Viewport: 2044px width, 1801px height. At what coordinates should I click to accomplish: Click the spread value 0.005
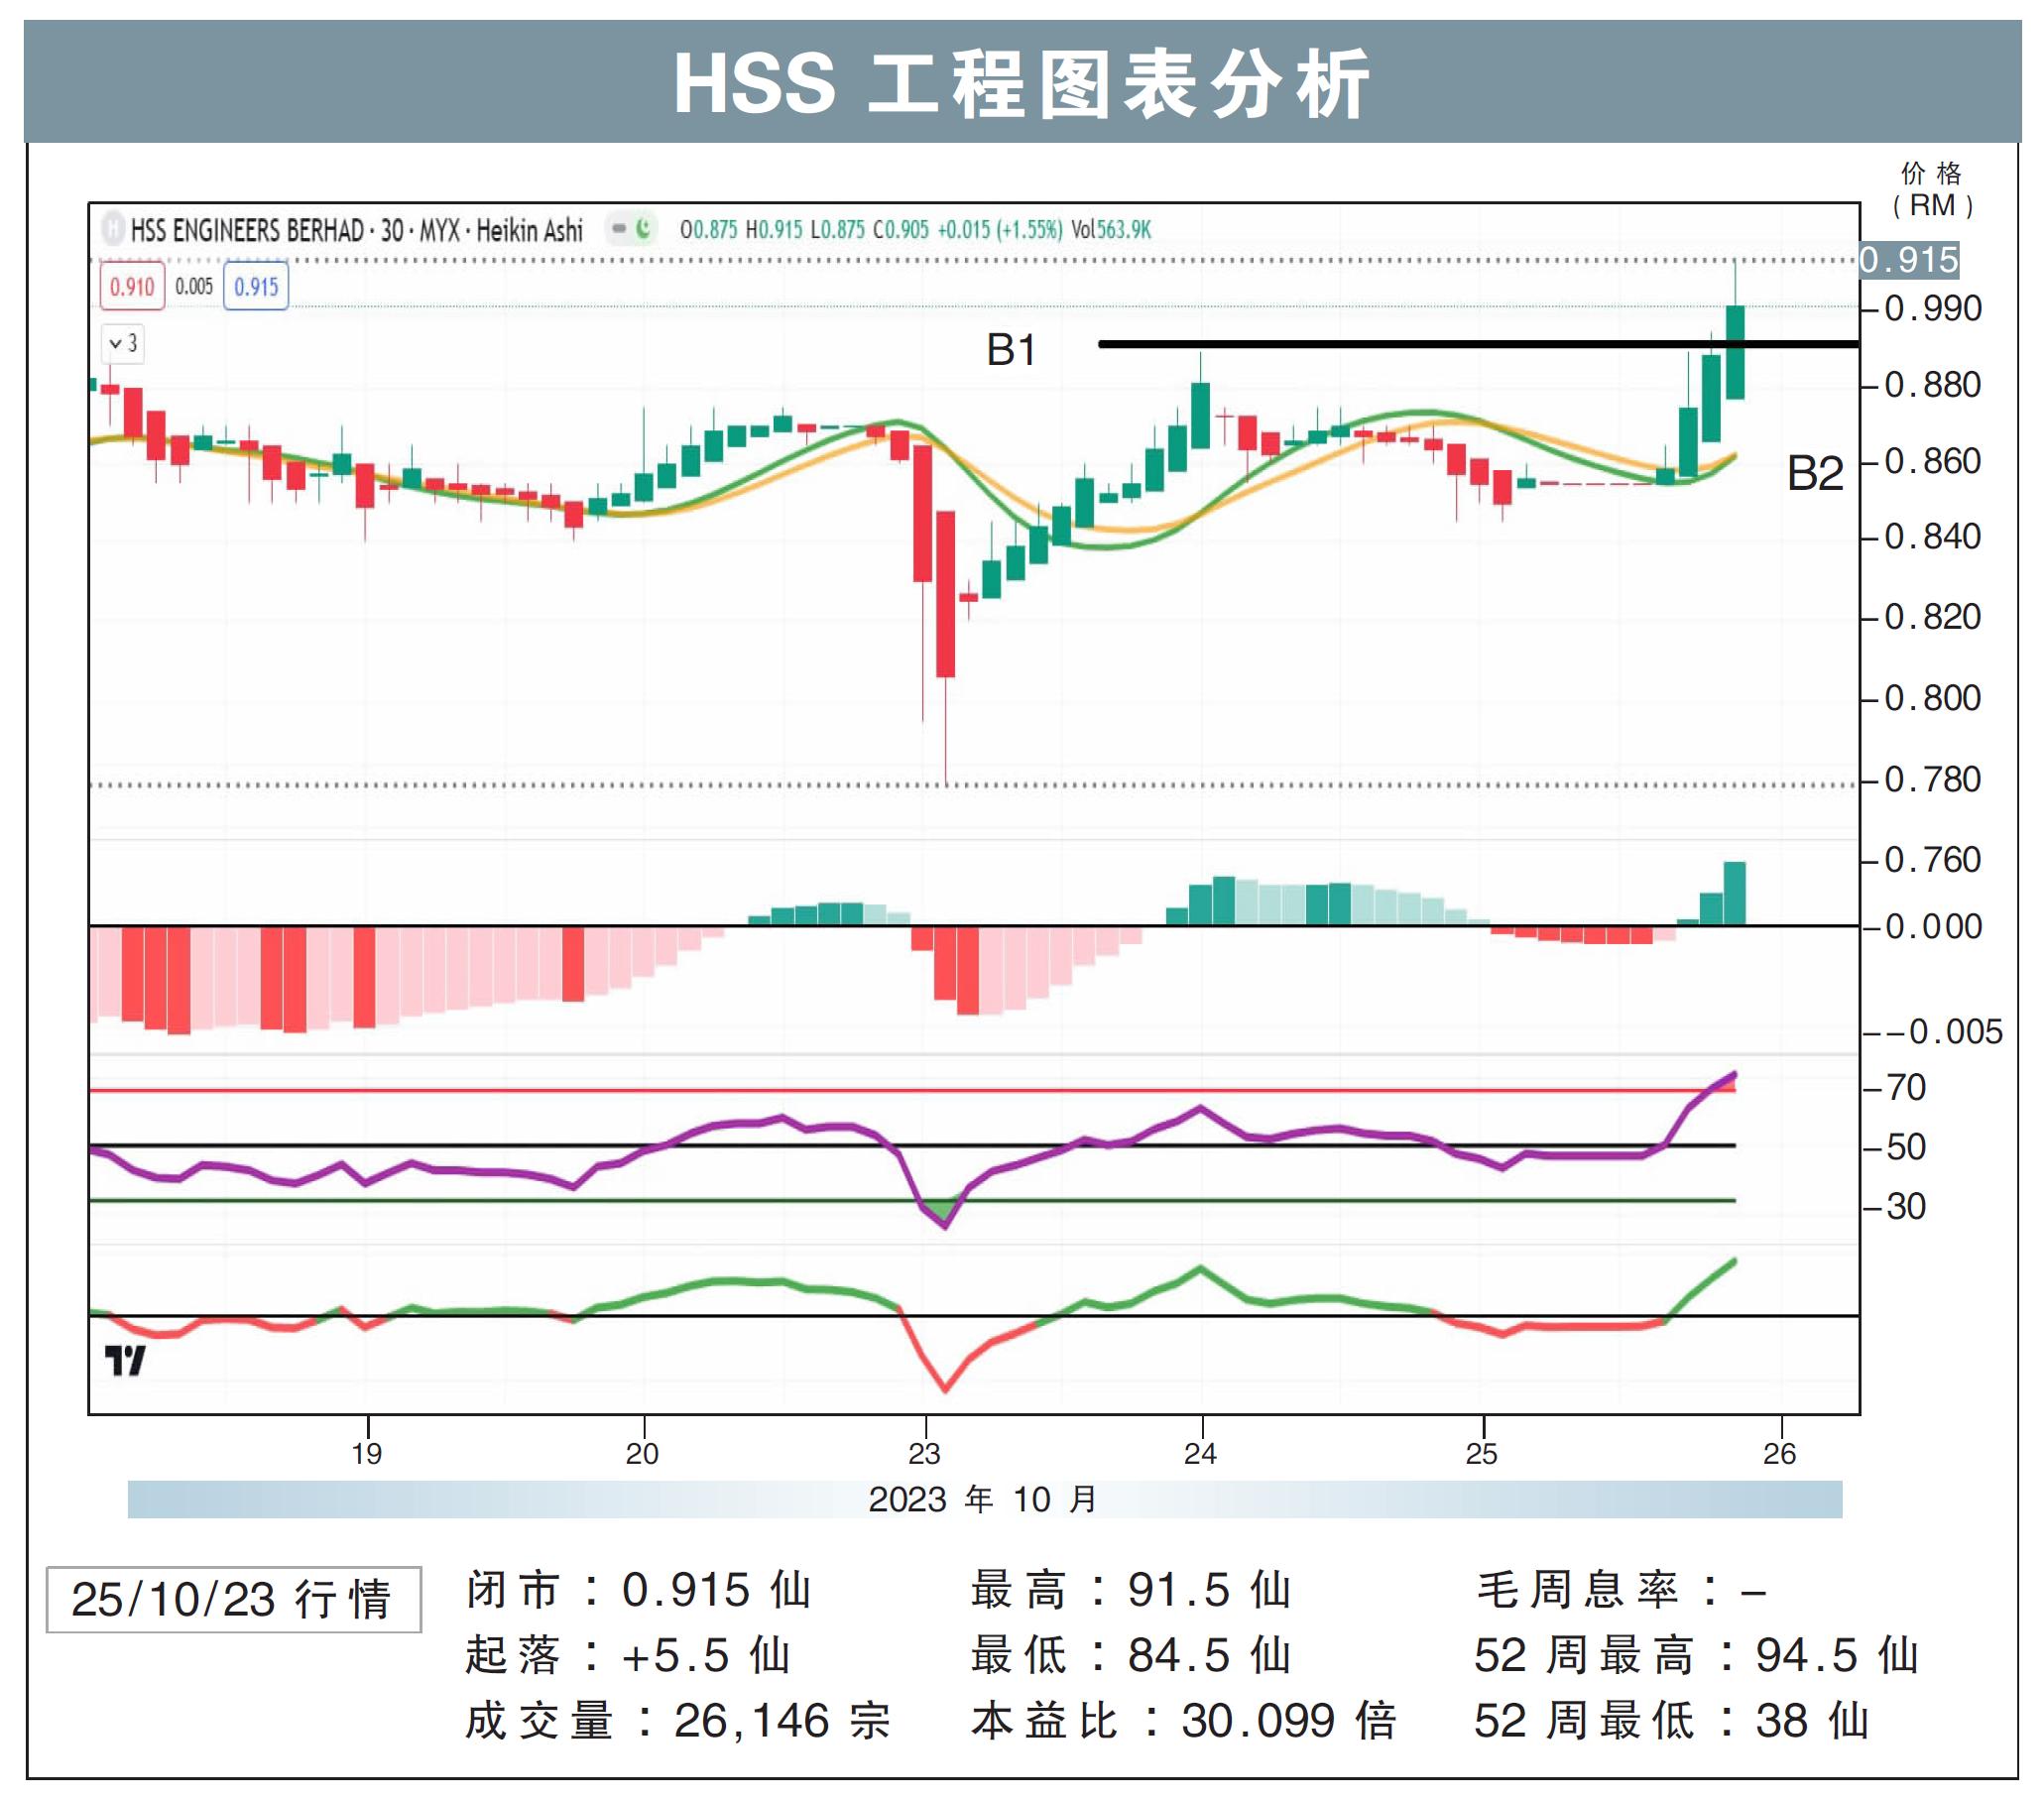point(194,287)
